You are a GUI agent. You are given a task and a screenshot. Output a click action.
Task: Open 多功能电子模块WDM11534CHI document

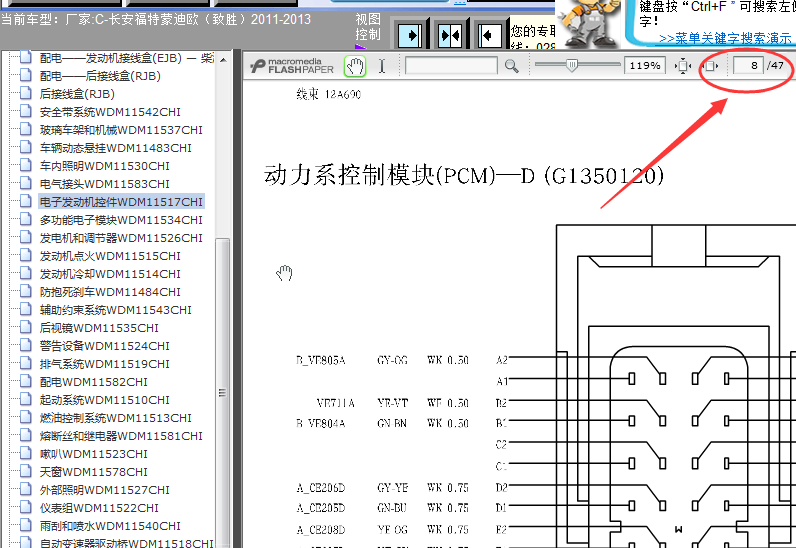[x=121, y=220]
